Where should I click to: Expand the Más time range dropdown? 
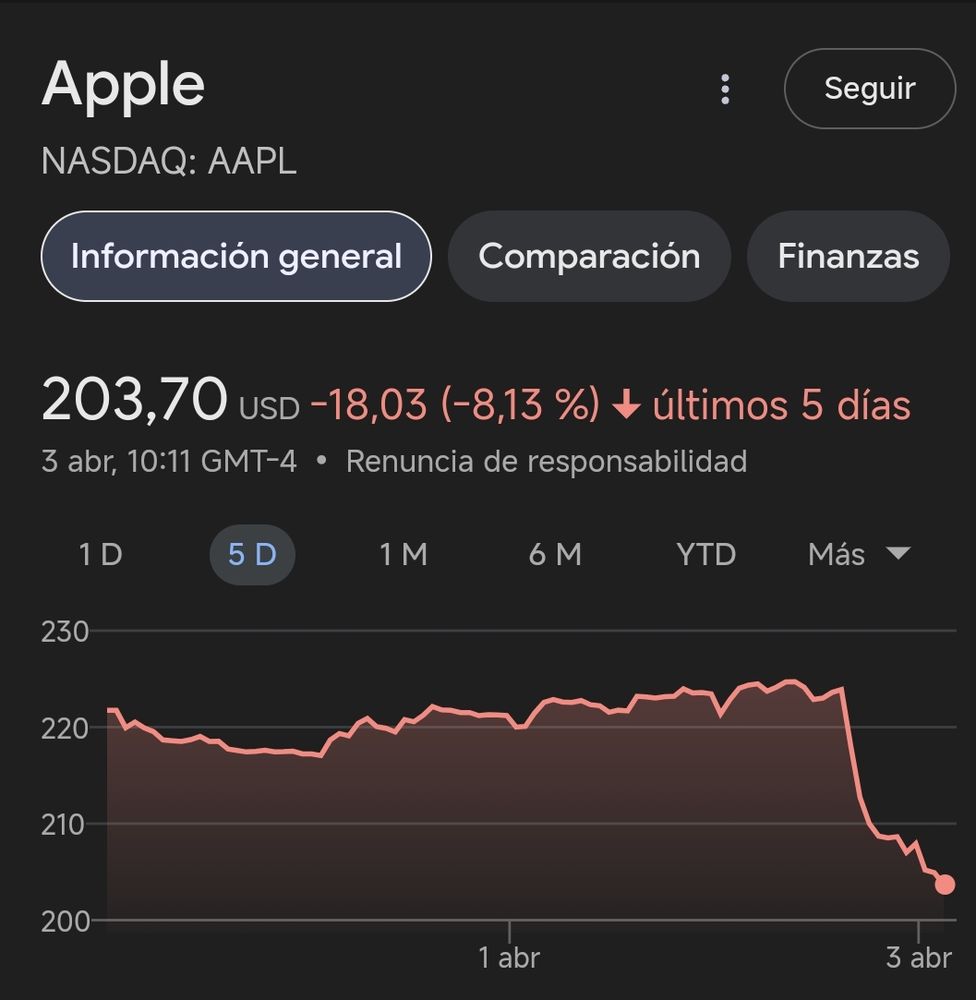859,554
